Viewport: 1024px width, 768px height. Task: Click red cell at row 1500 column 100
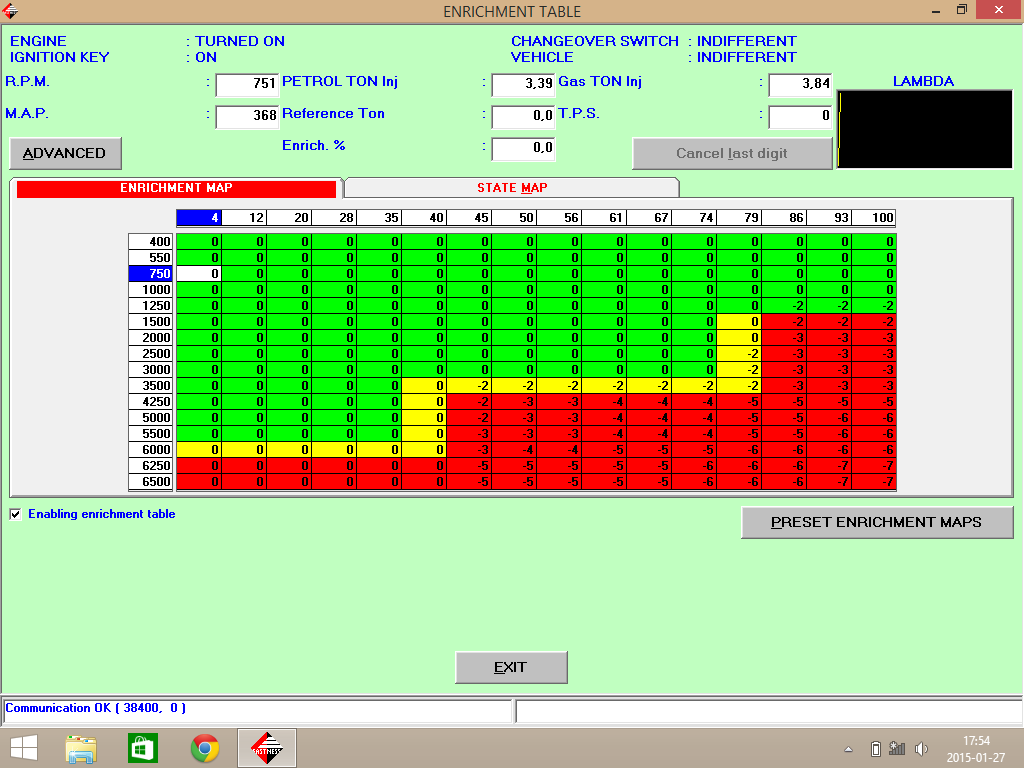(x=874, y=321)
